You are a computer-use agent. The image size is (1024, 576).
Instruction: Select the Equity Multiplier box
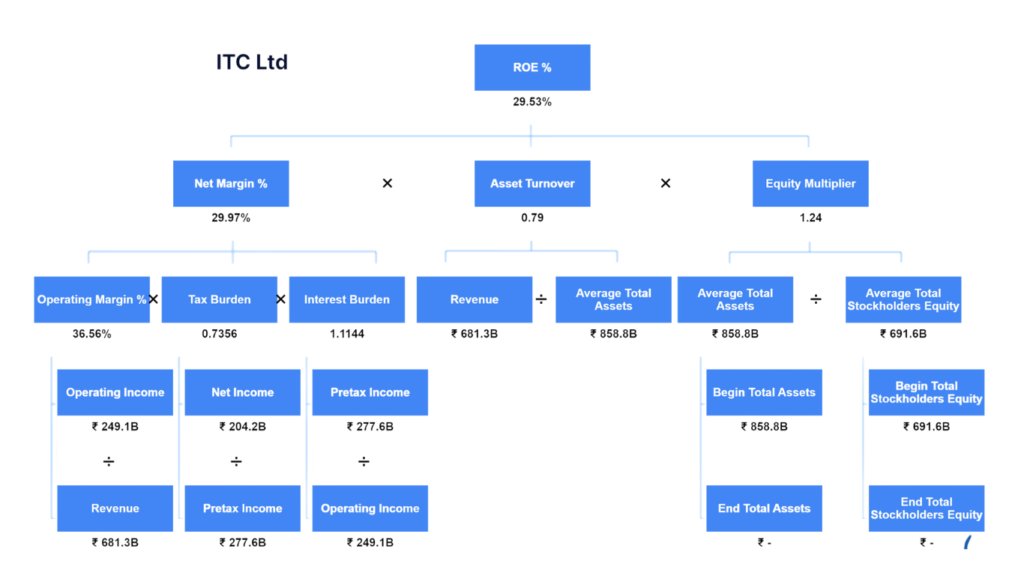(810, 184)
